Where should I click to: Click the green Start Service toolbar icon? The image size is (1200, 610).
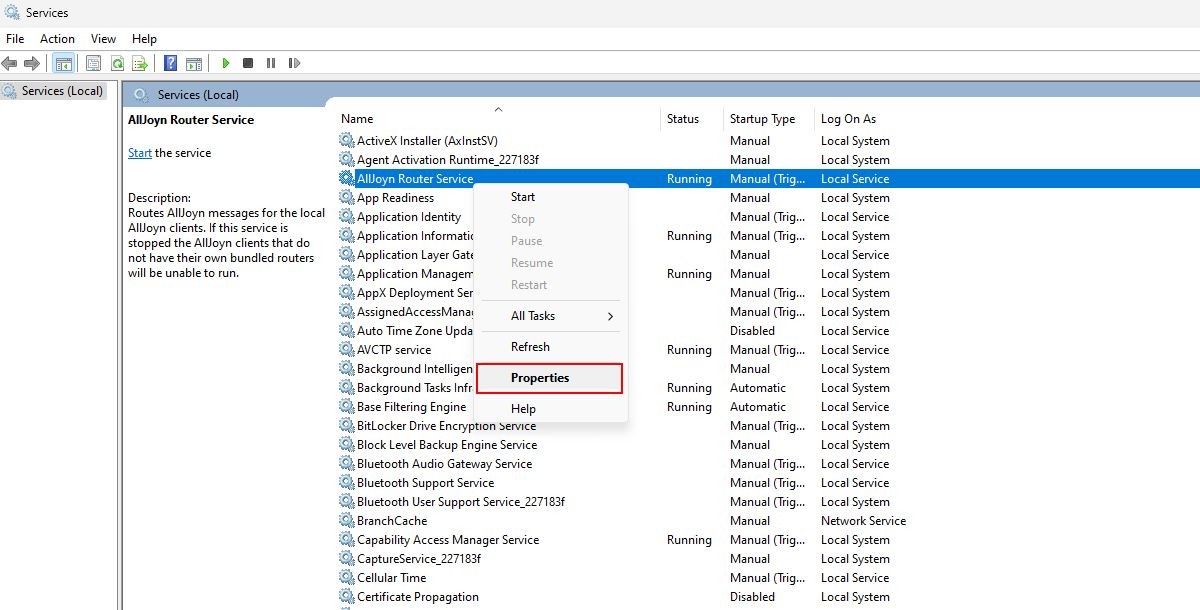coord(226,63)
